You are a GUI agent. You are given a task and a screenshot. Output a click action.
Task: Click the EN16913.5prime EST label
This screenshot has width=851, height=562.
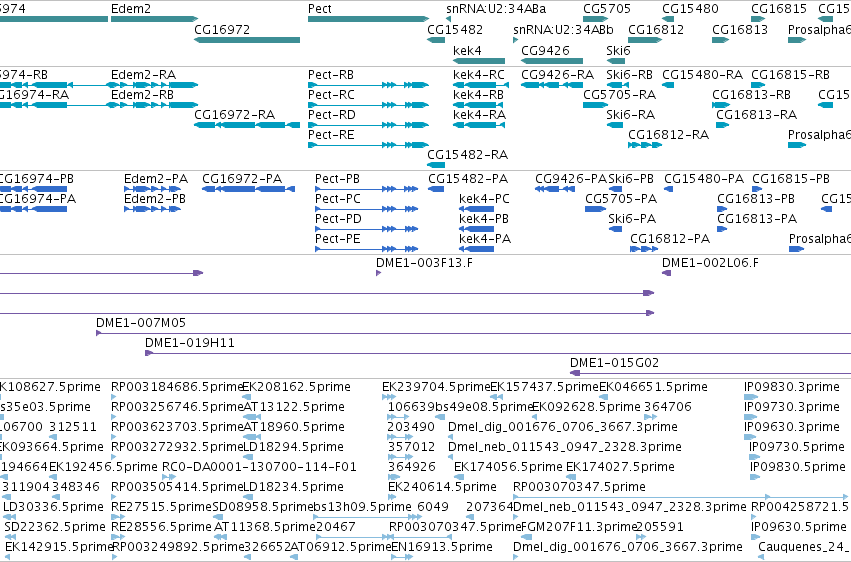[442, 547]
